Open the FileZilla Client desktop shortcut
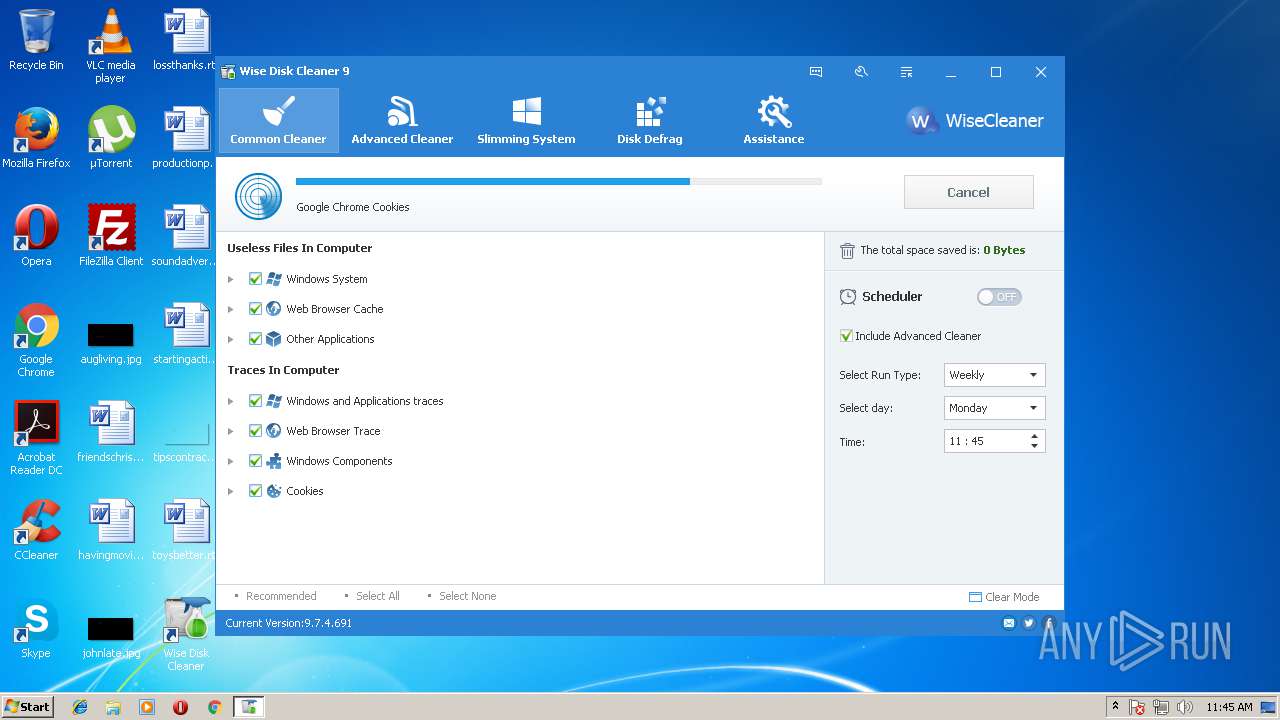The width and height of the screenshot is (1280, 720). click(111, 236)
